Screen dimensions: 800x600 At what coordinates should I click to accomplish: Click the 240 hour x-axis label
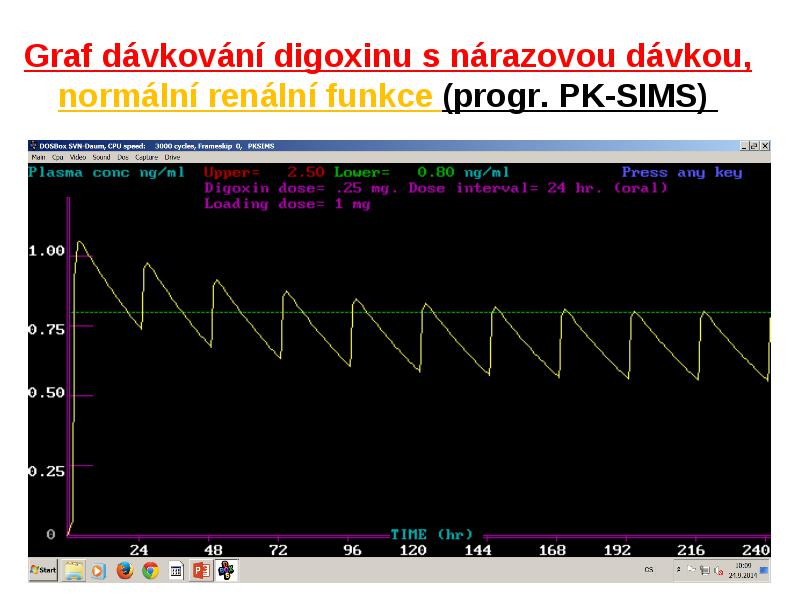(756, 551)
